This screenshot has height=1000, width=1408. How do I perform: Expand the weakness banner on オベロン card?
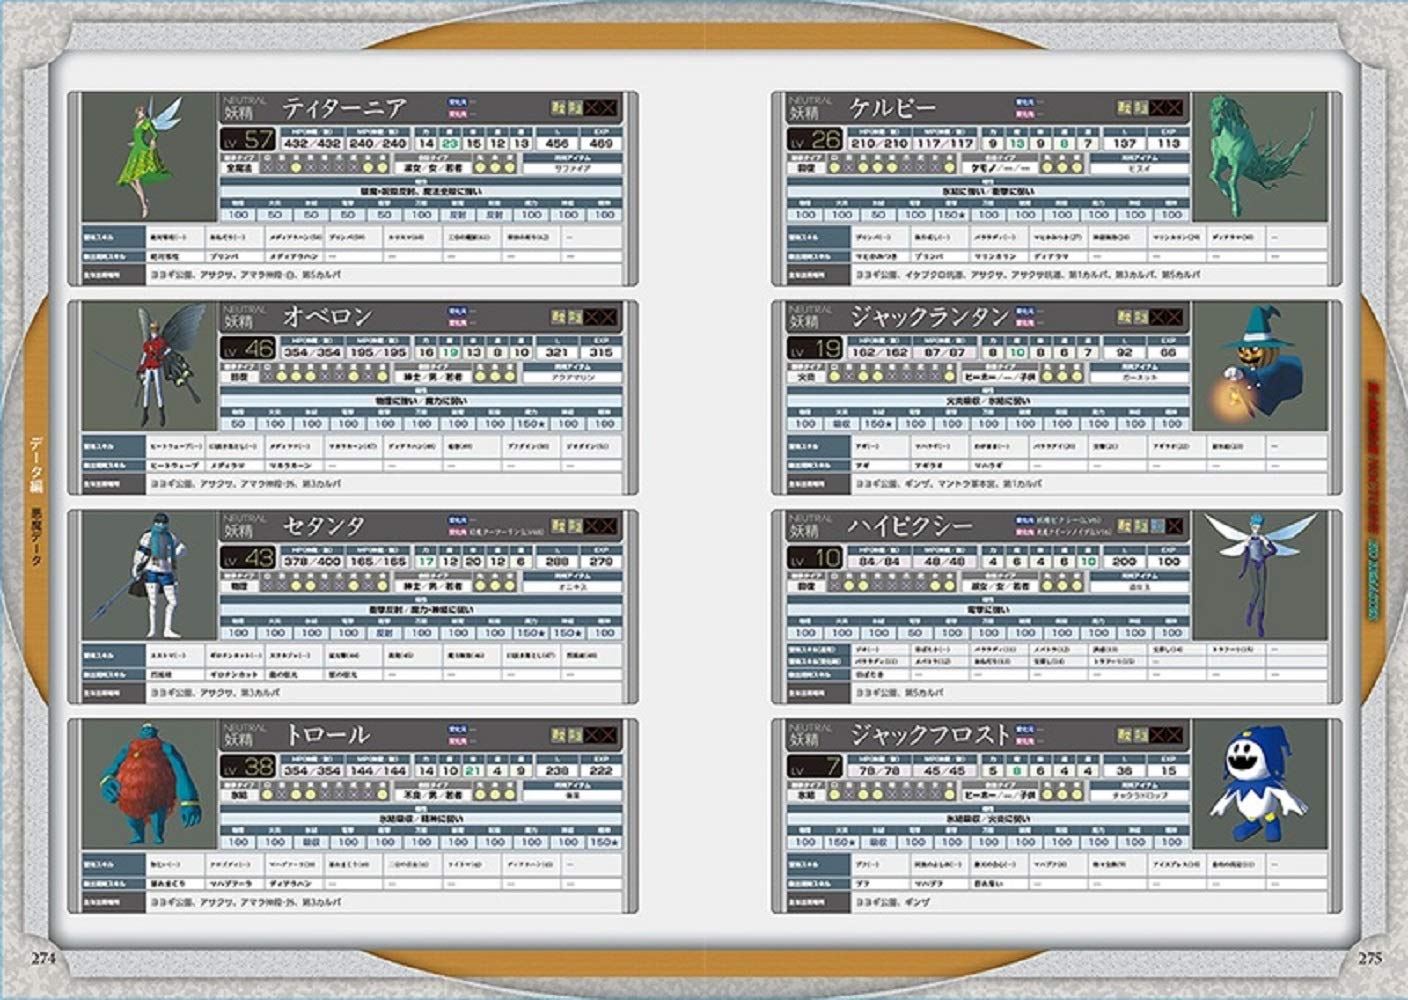(421, 401)
